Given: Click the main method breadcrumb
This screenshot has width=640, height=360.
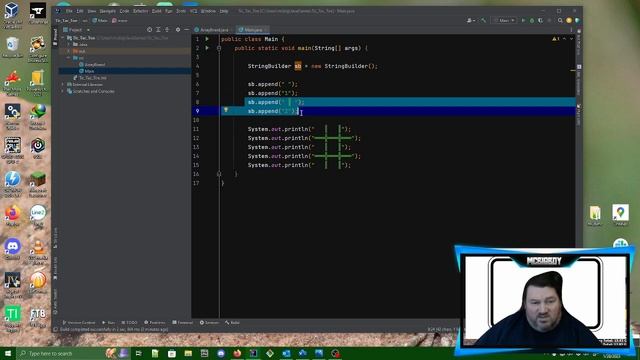Looking at the screenshot, I should coord(120,20).
